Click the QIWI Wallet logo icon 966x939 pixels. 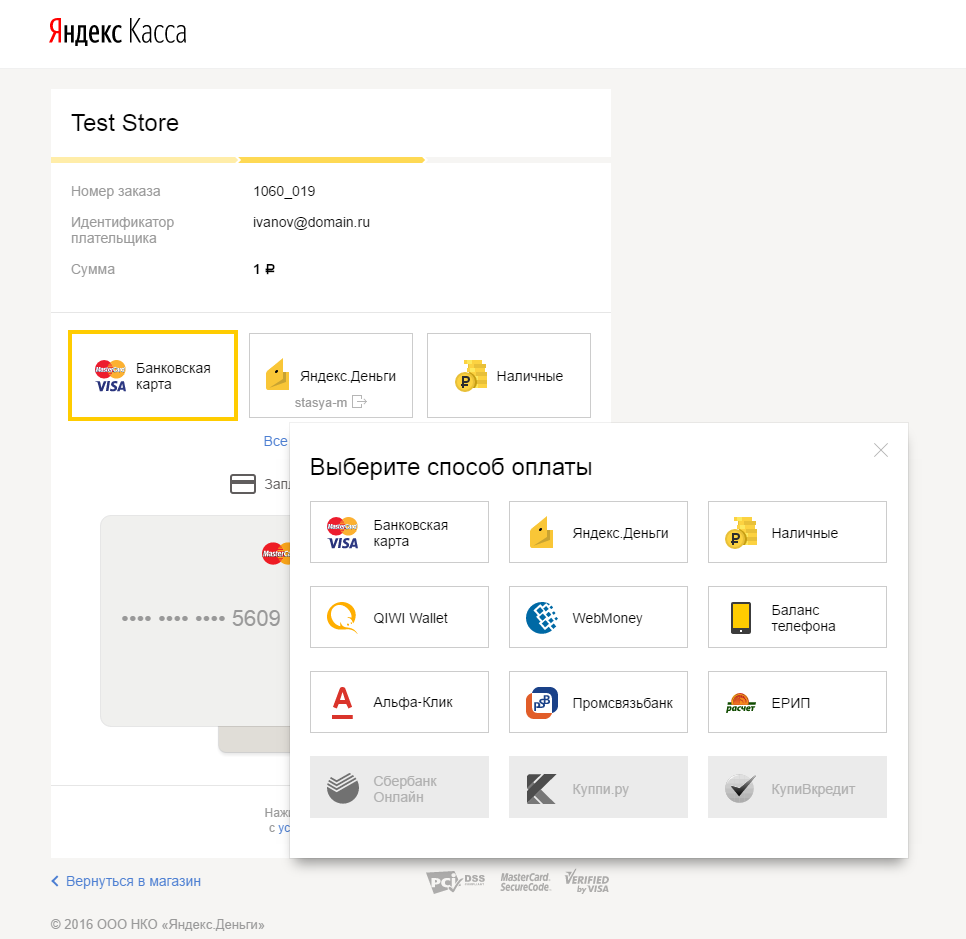click(x=342, y=617)
